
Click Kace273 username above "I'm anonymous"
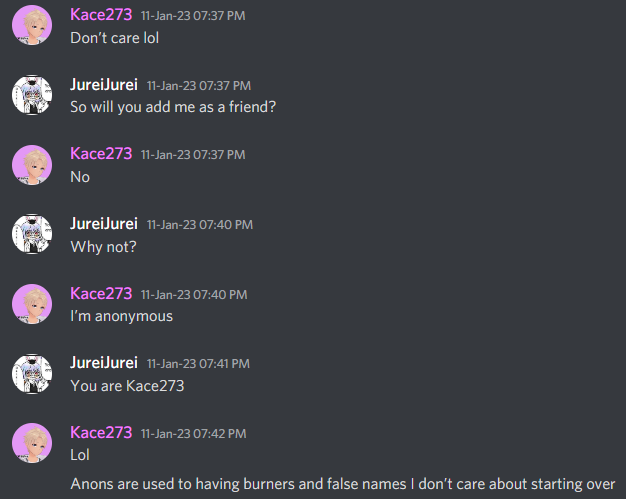101,293
